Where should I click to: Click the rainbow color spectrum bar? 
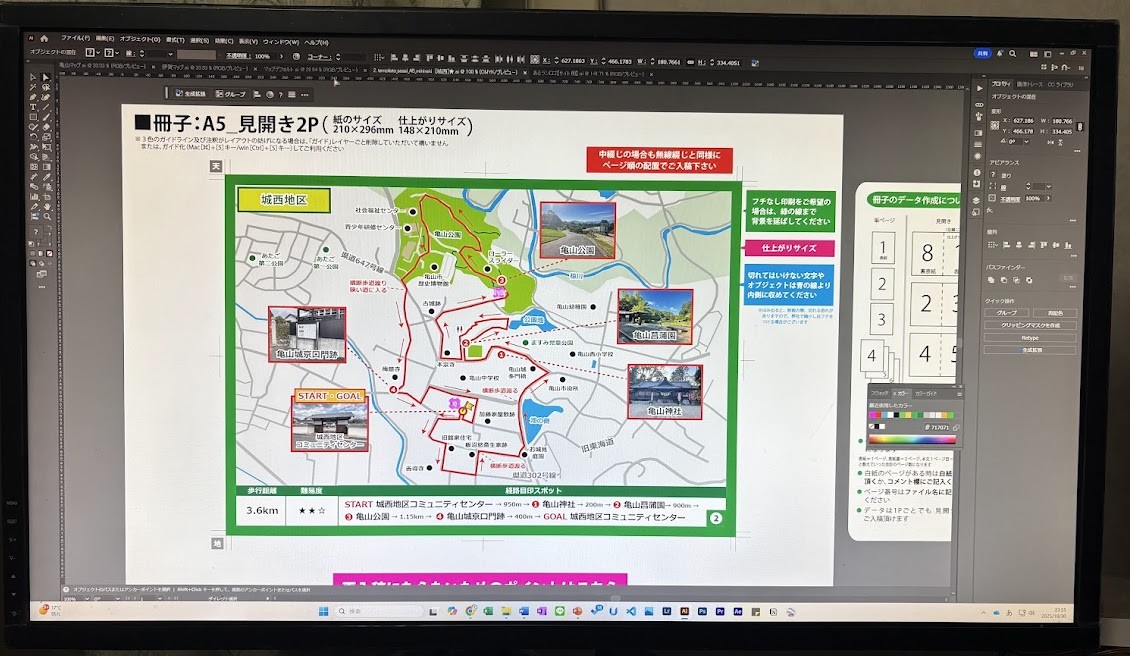click(x=910, y=438)
